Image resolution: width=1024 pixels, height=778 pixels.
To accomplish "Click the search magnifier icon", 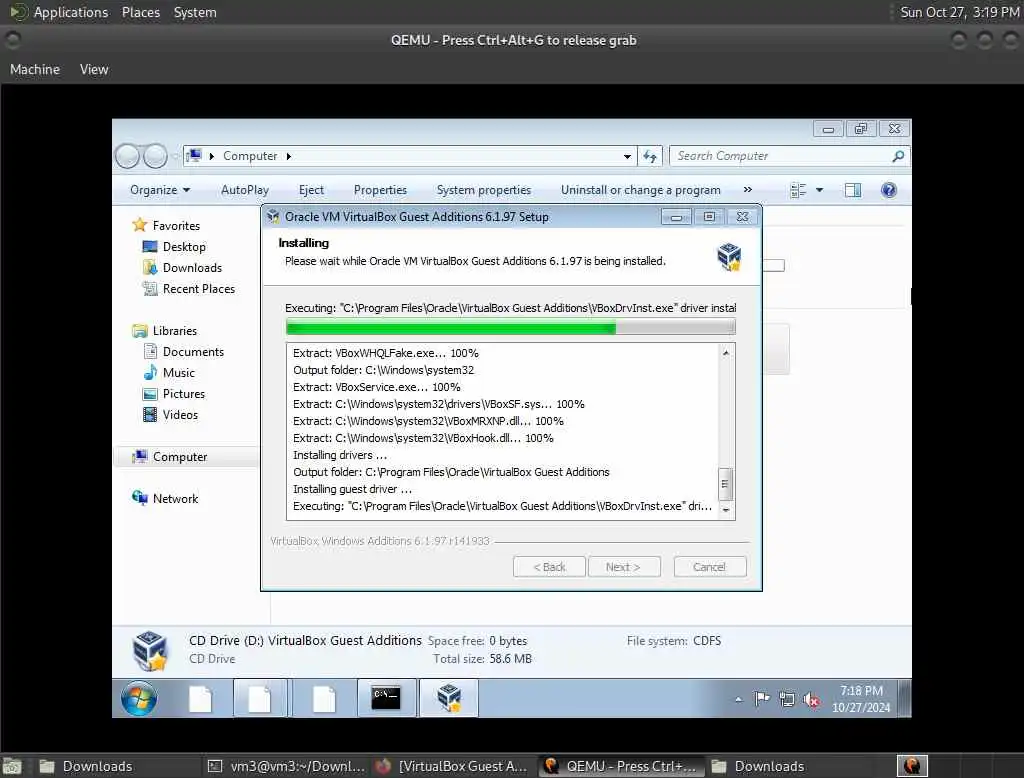I will pyautogui.click(x=898, y=156).
